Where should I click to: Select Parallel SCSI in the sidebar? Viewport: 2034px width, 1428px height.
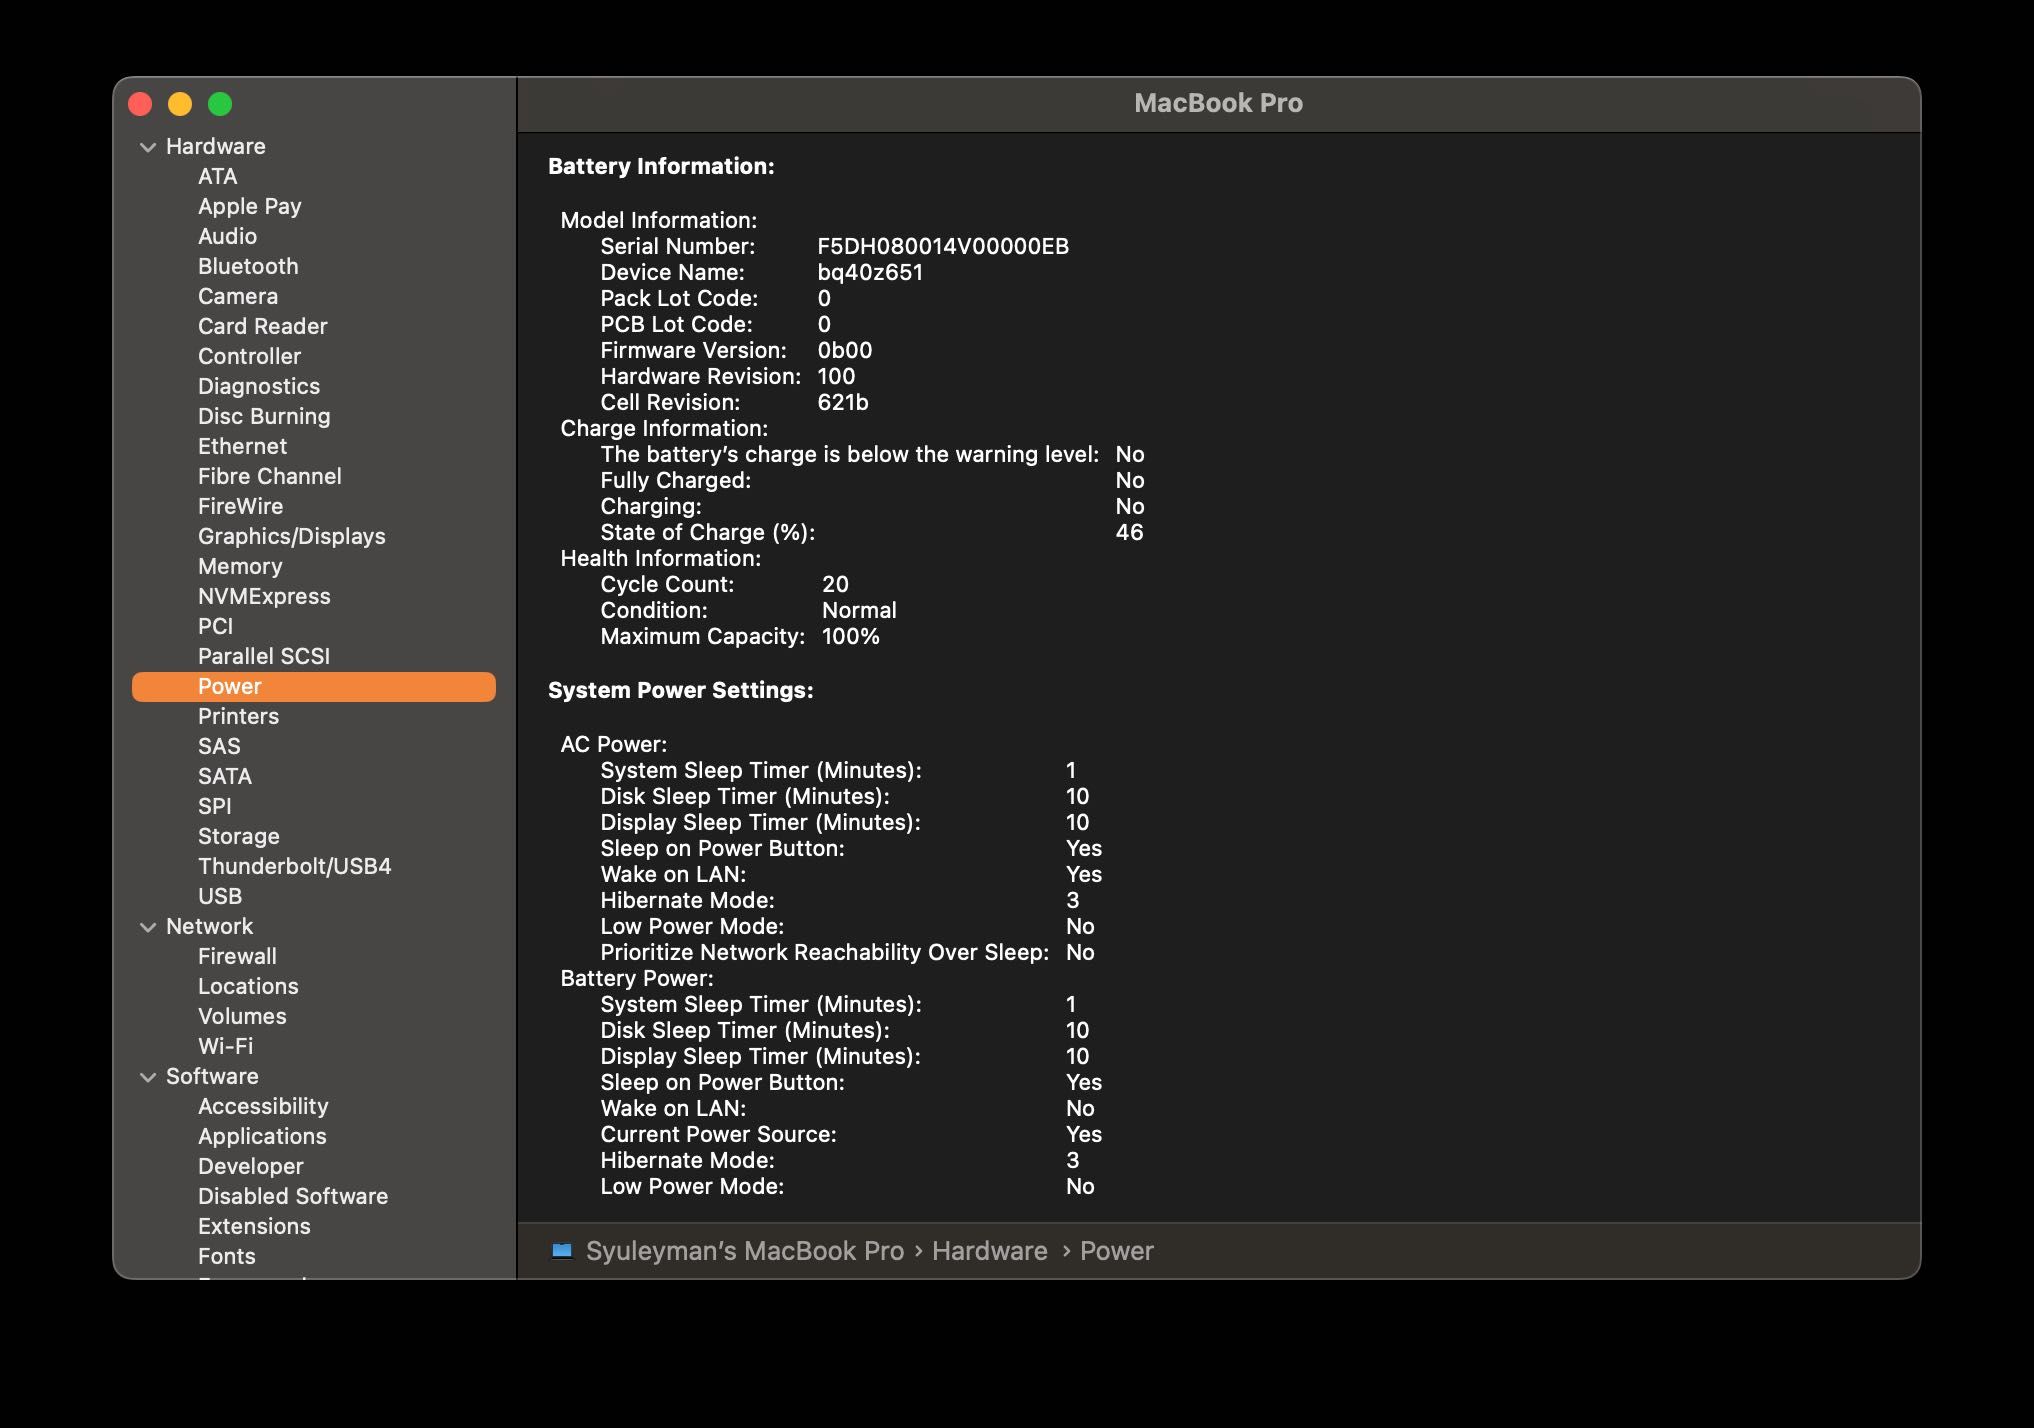tap(264, 656)
